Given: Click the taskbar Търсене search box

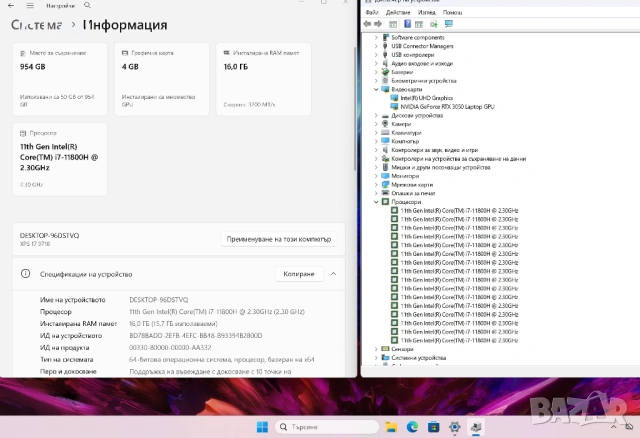Looking at the screenshot, I should [327, 427].
